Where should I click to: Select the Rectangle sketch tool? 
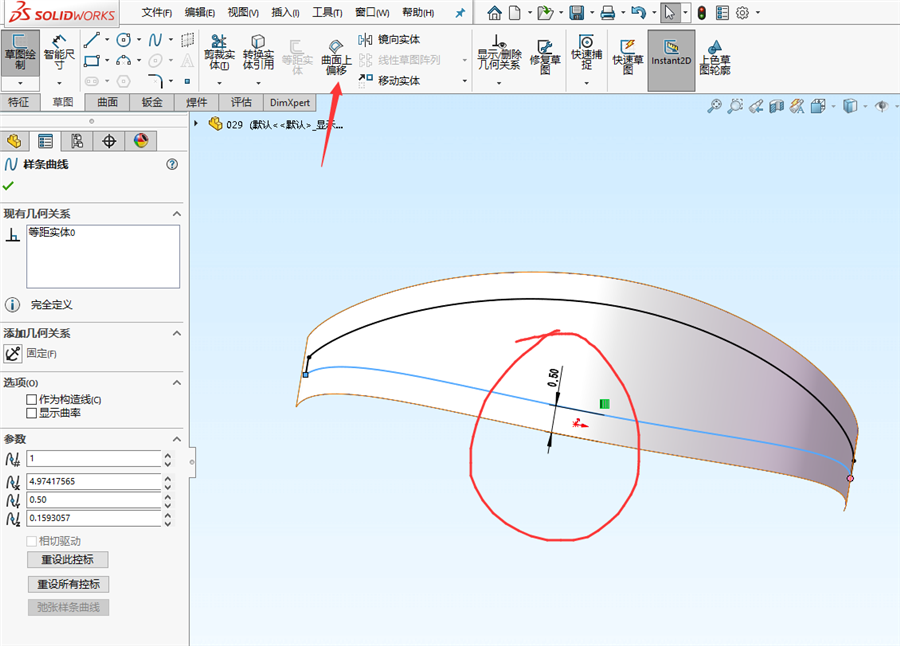(x=92, y=60)
